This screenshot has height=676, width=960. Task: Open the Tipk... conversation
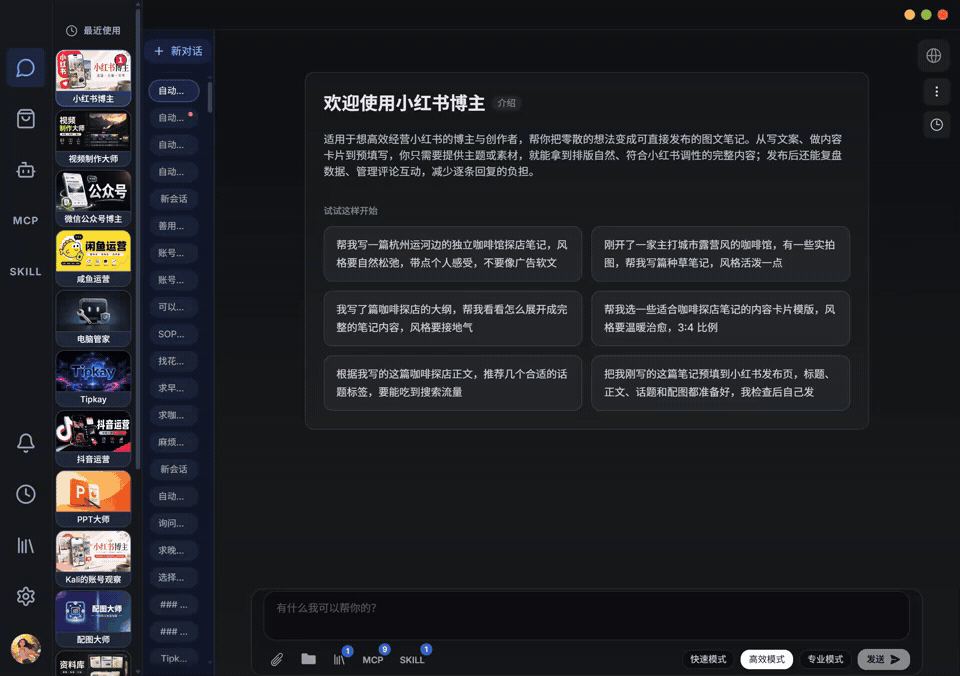[x=174, y=658]
